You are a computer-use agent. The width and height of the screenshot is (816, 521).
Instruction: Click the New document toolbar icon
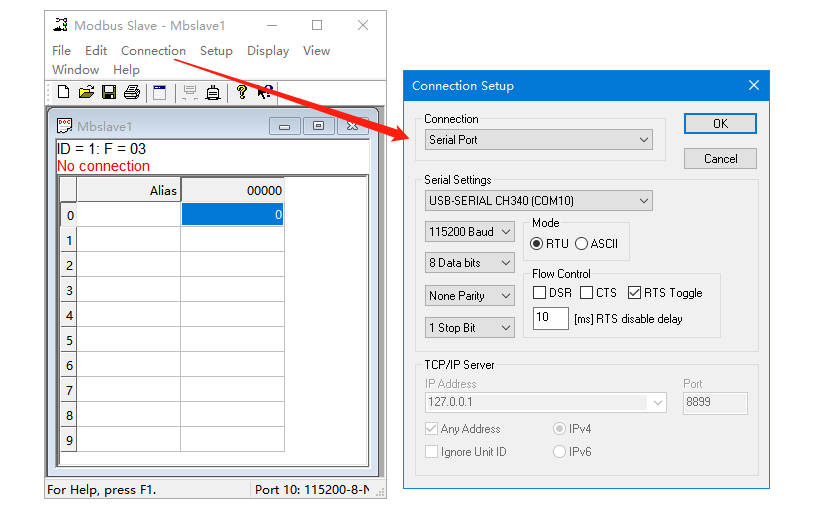(x=63, y=93)
